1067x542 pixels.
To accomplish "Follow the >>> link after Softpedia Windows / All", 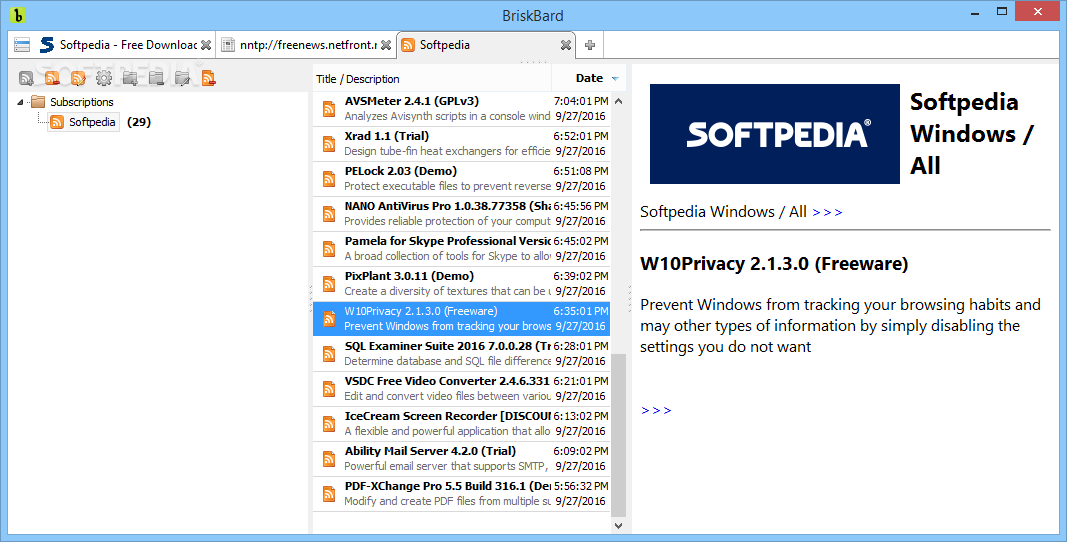I will click(827, 212).
